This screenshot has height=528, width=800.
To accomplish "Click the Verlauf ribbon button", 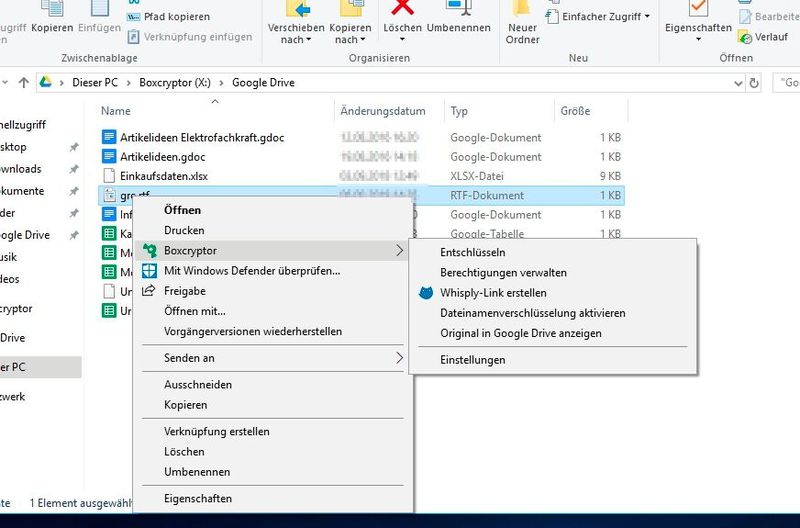I will [763, 37].
